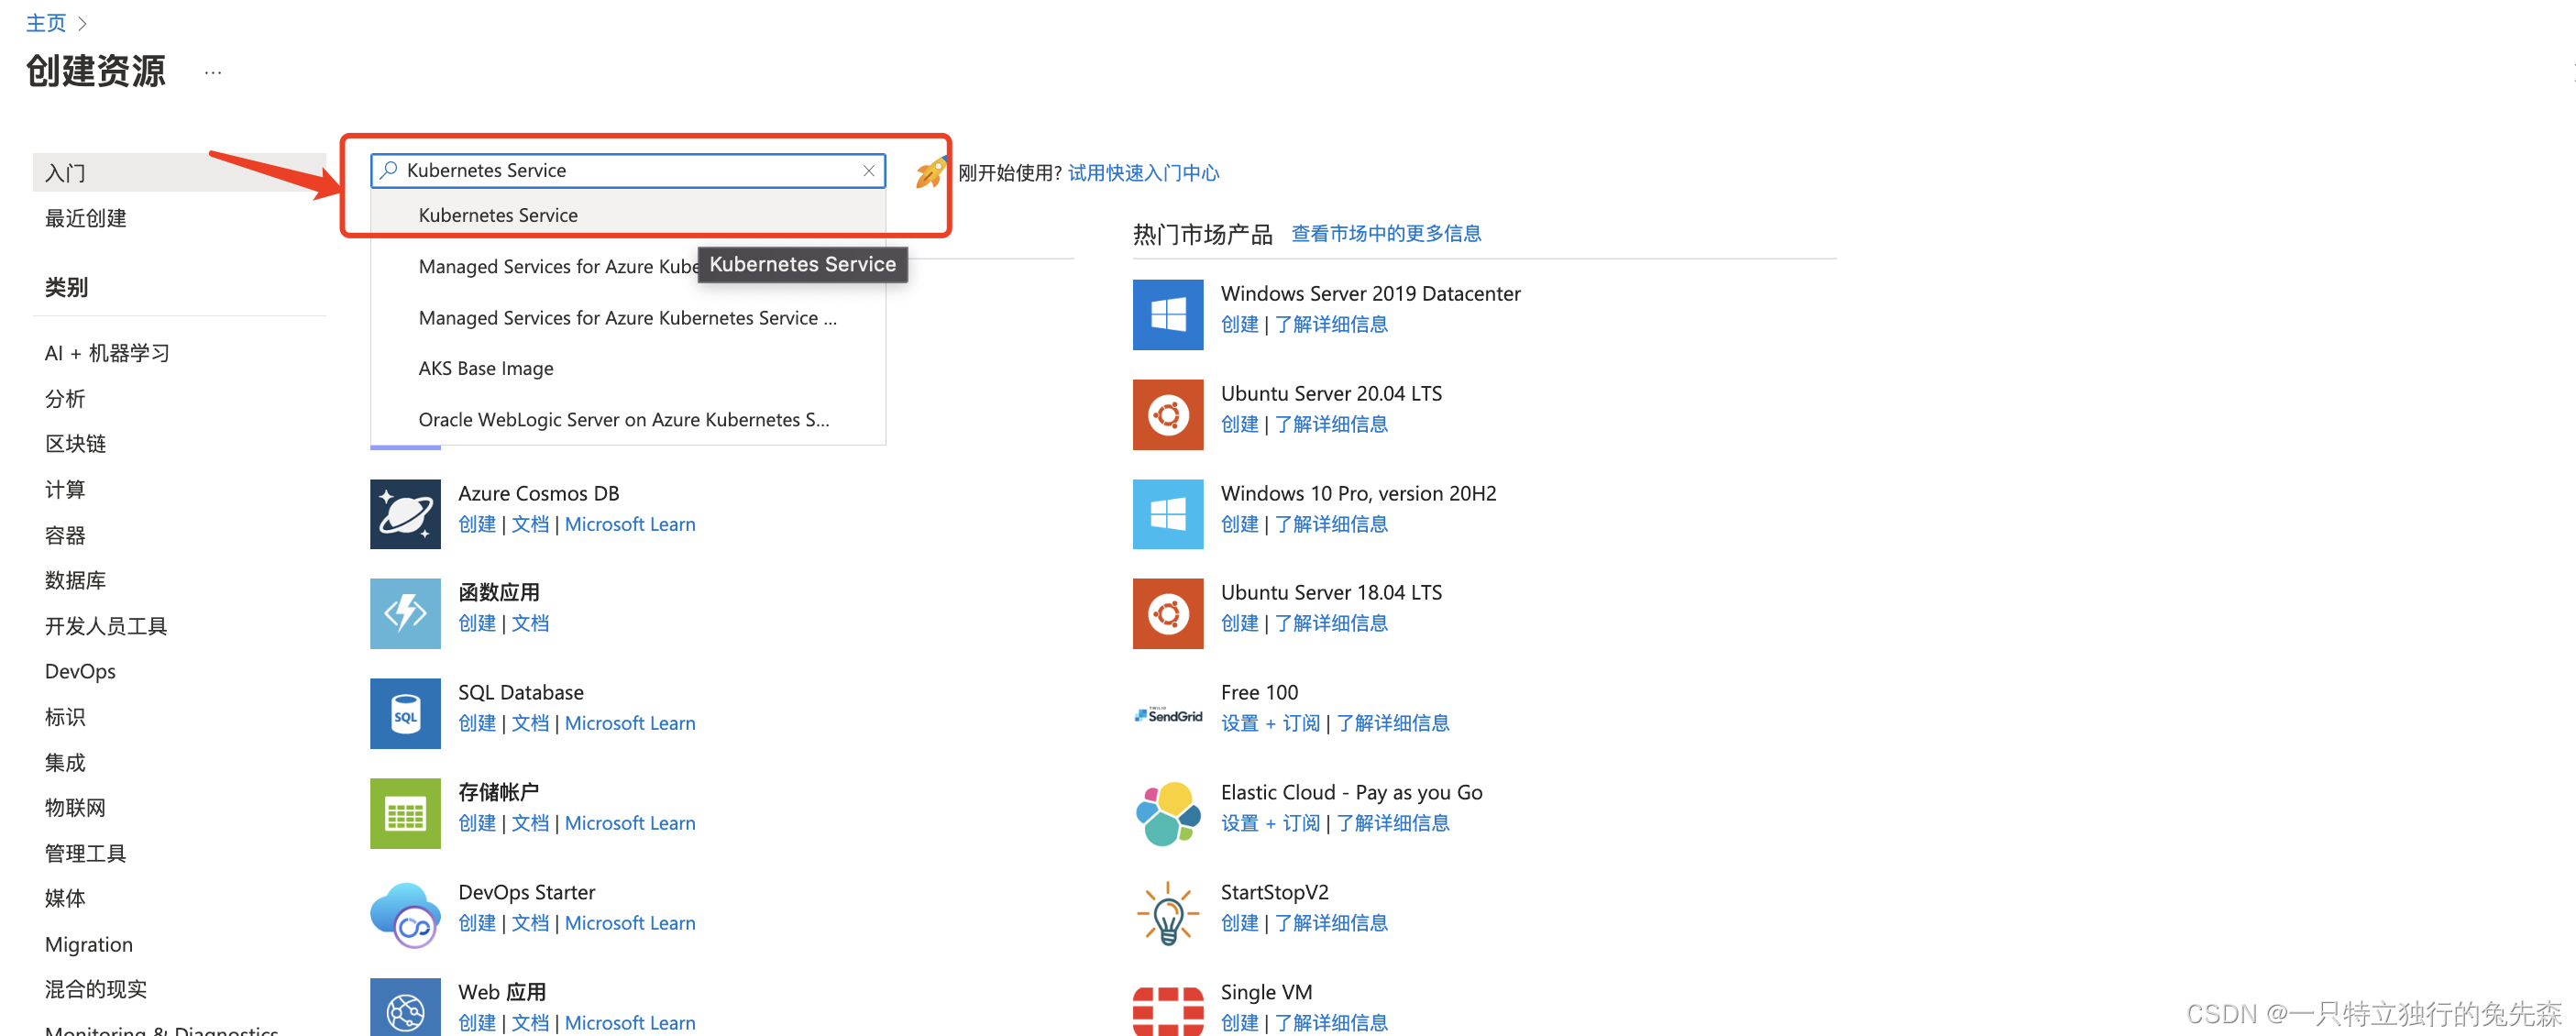Click the rocket quickstart icon
2576x1036 pixels.
pyautogui.click(x=931, y=172)
